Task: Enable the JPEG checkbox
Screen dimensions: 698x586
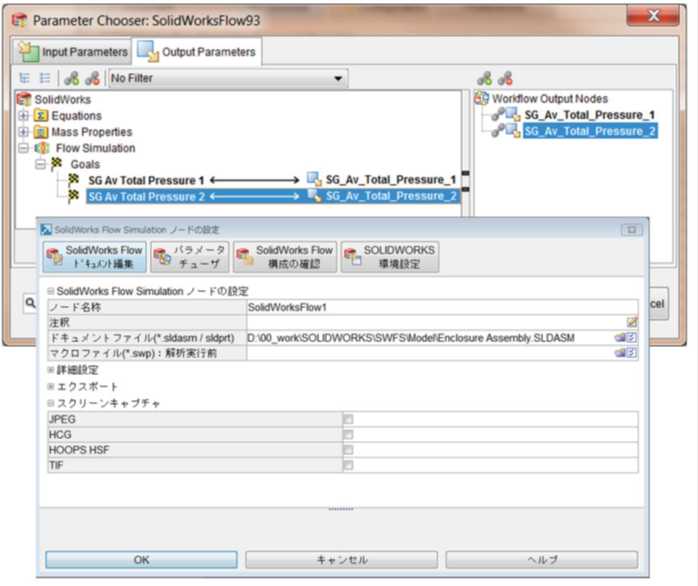Action: click(x=349, y=419)
